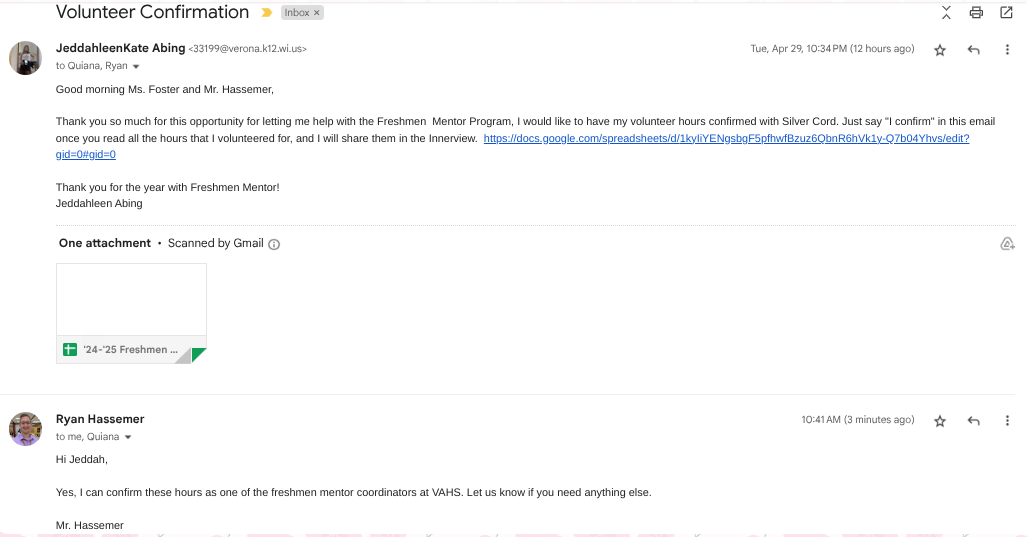
Task: Open the '24-'25 Freshmen spreadsheet attachment
Action: click(131, 313)
